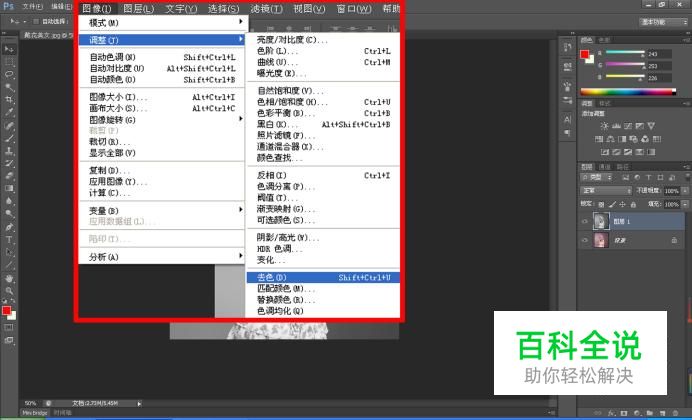Open the 填充 fill slider dropdown
The width and height of the screenshot is (692, 420).
685,205
